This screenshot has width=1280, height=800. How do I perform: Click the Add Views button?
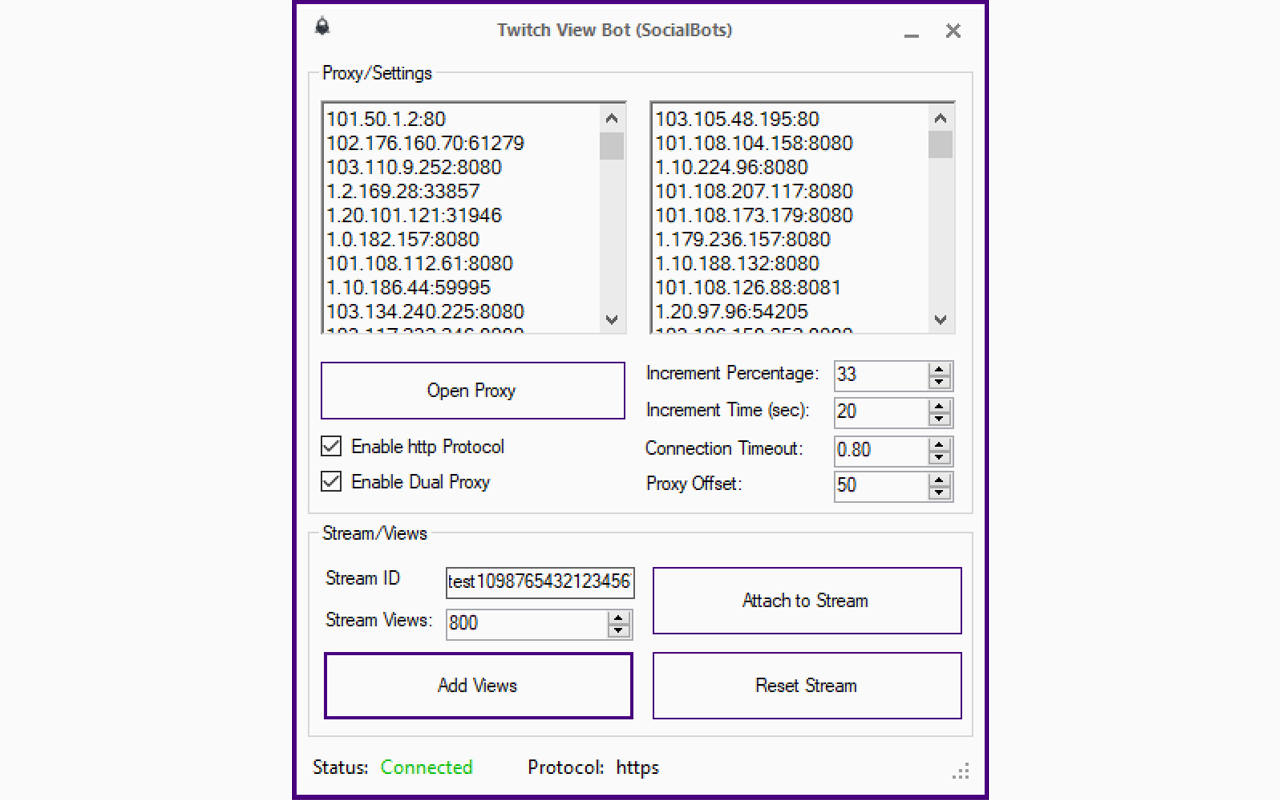coord(478,685)
